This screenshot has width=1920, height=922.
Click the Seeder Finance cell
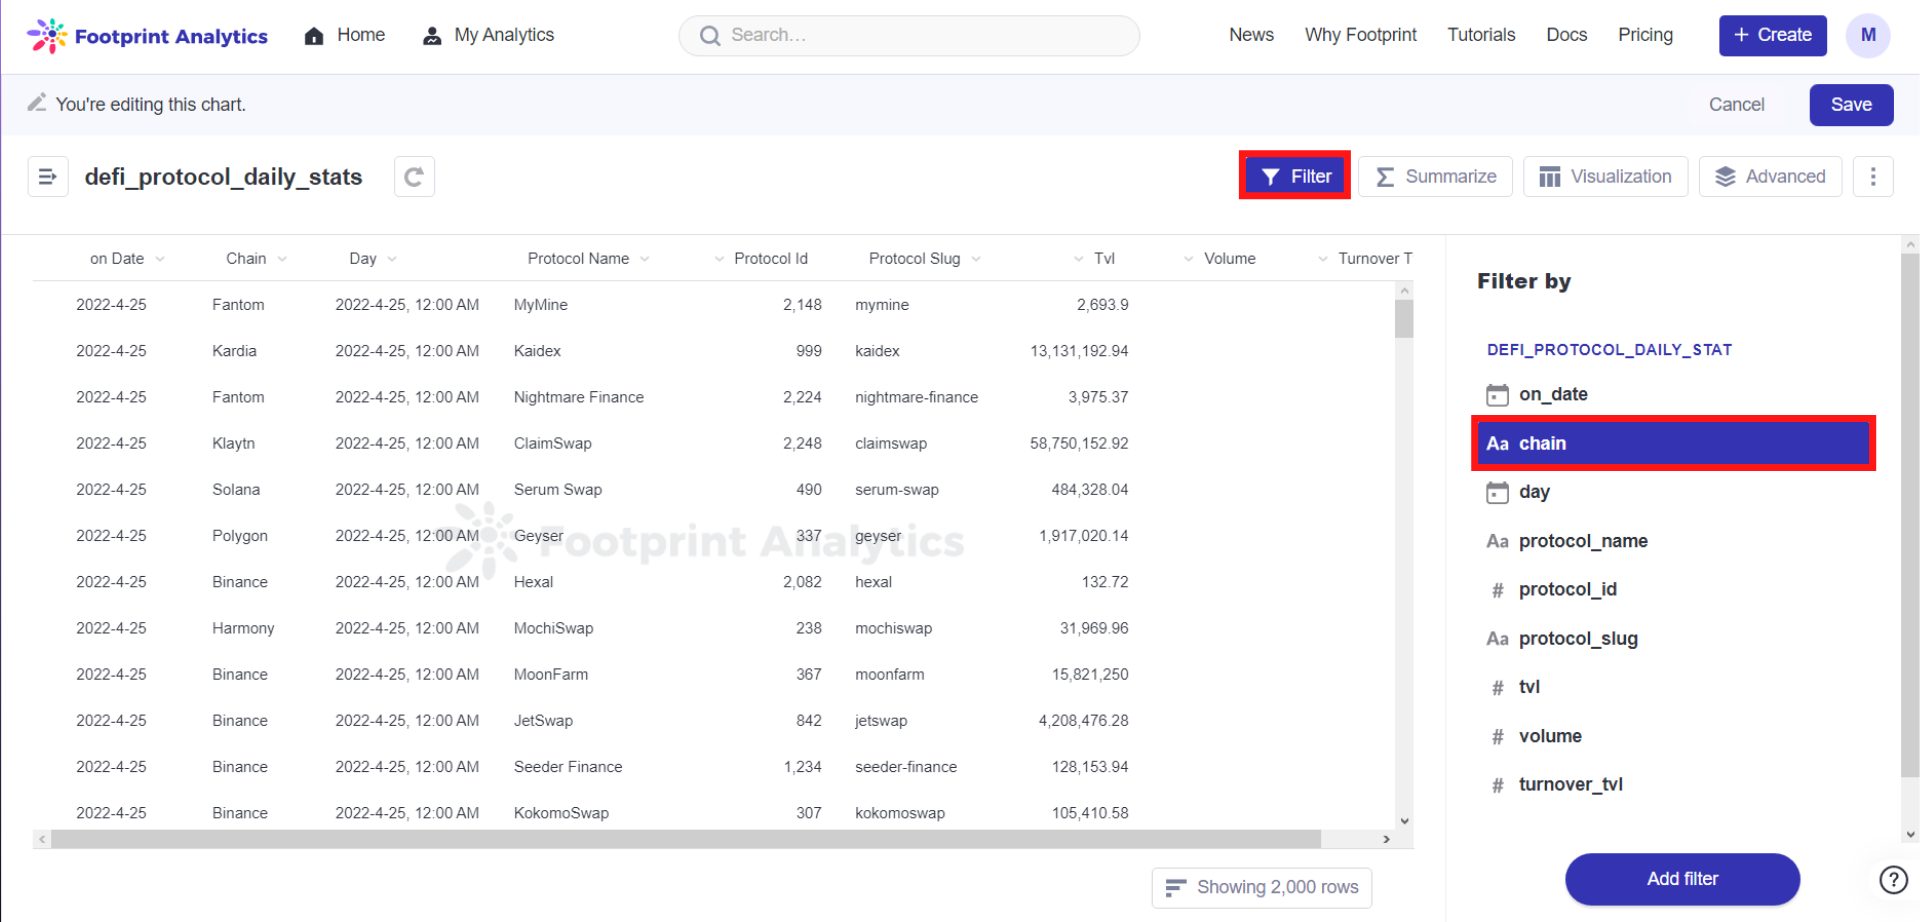pos(568,767)
